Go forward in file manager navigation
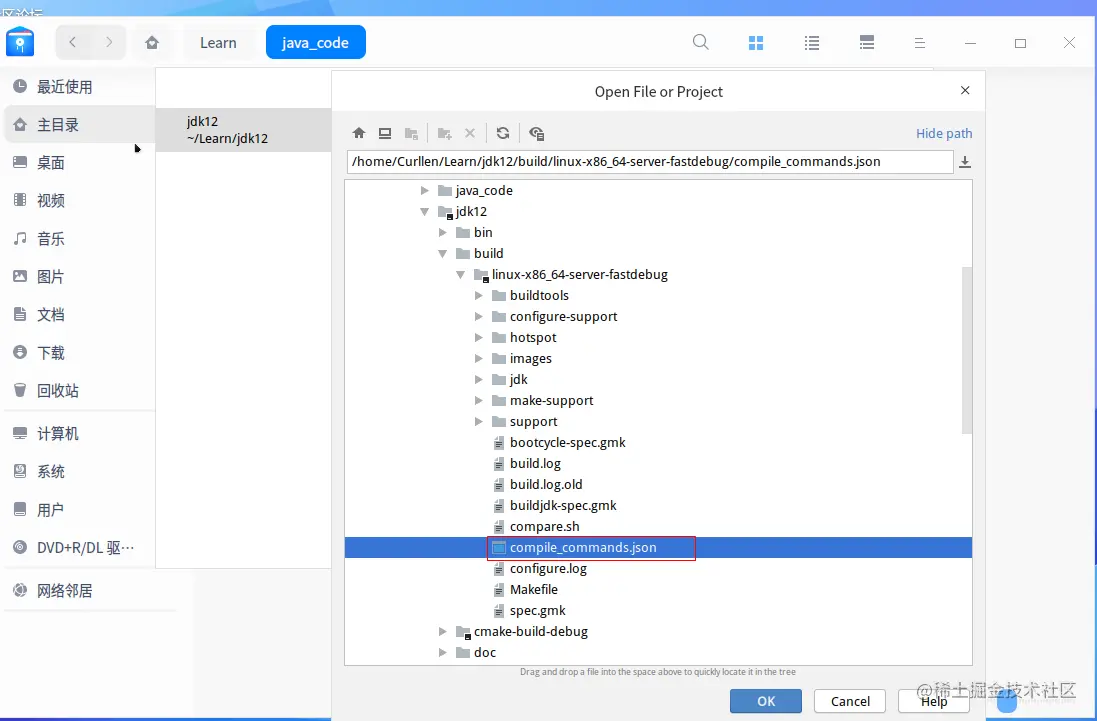Screen dimensions: 1097x721 (x=108, y=42)
